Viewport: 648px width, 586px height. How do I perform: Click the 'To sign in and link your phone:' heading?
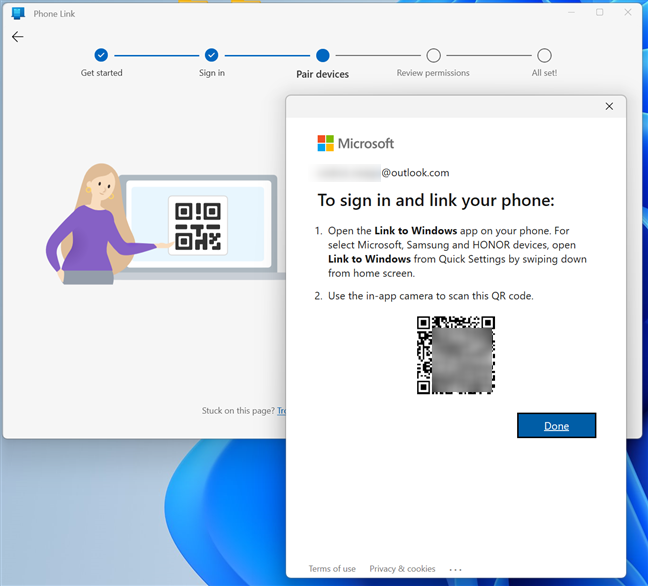[x=436, y=200]
